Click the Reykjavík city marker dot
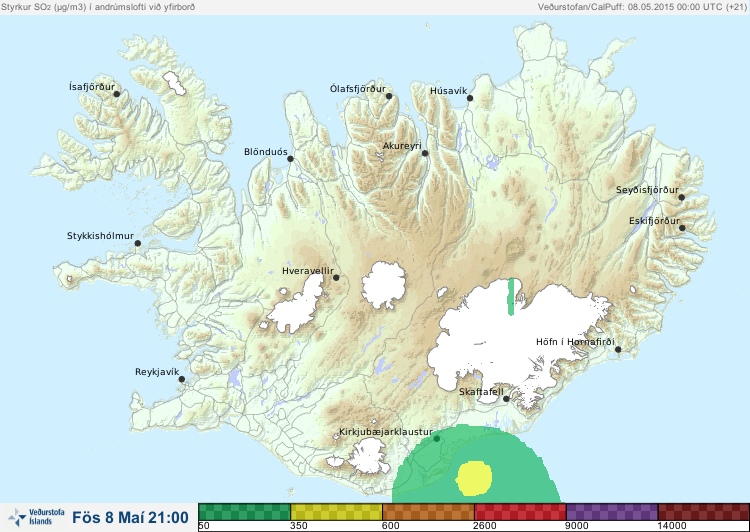 pyautogui.click(x=182, y=379)
